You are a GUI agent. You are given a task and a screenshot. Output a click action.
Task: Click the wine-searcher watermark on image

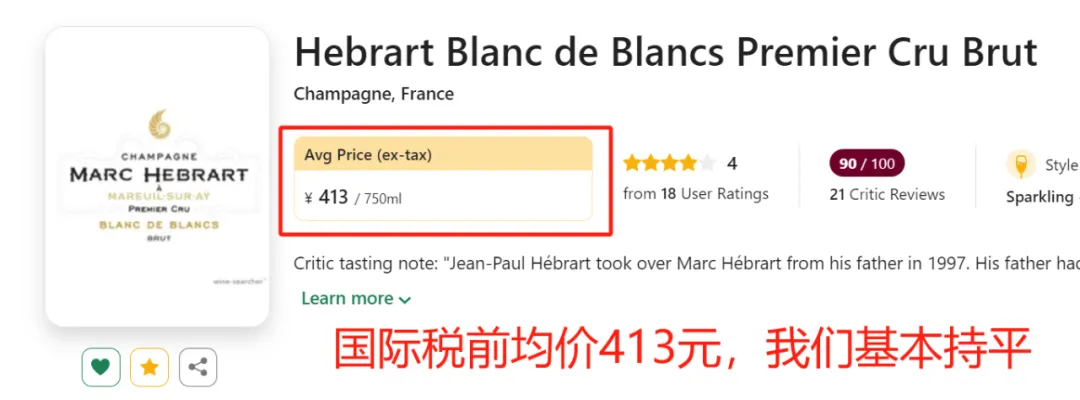point(238,281)
